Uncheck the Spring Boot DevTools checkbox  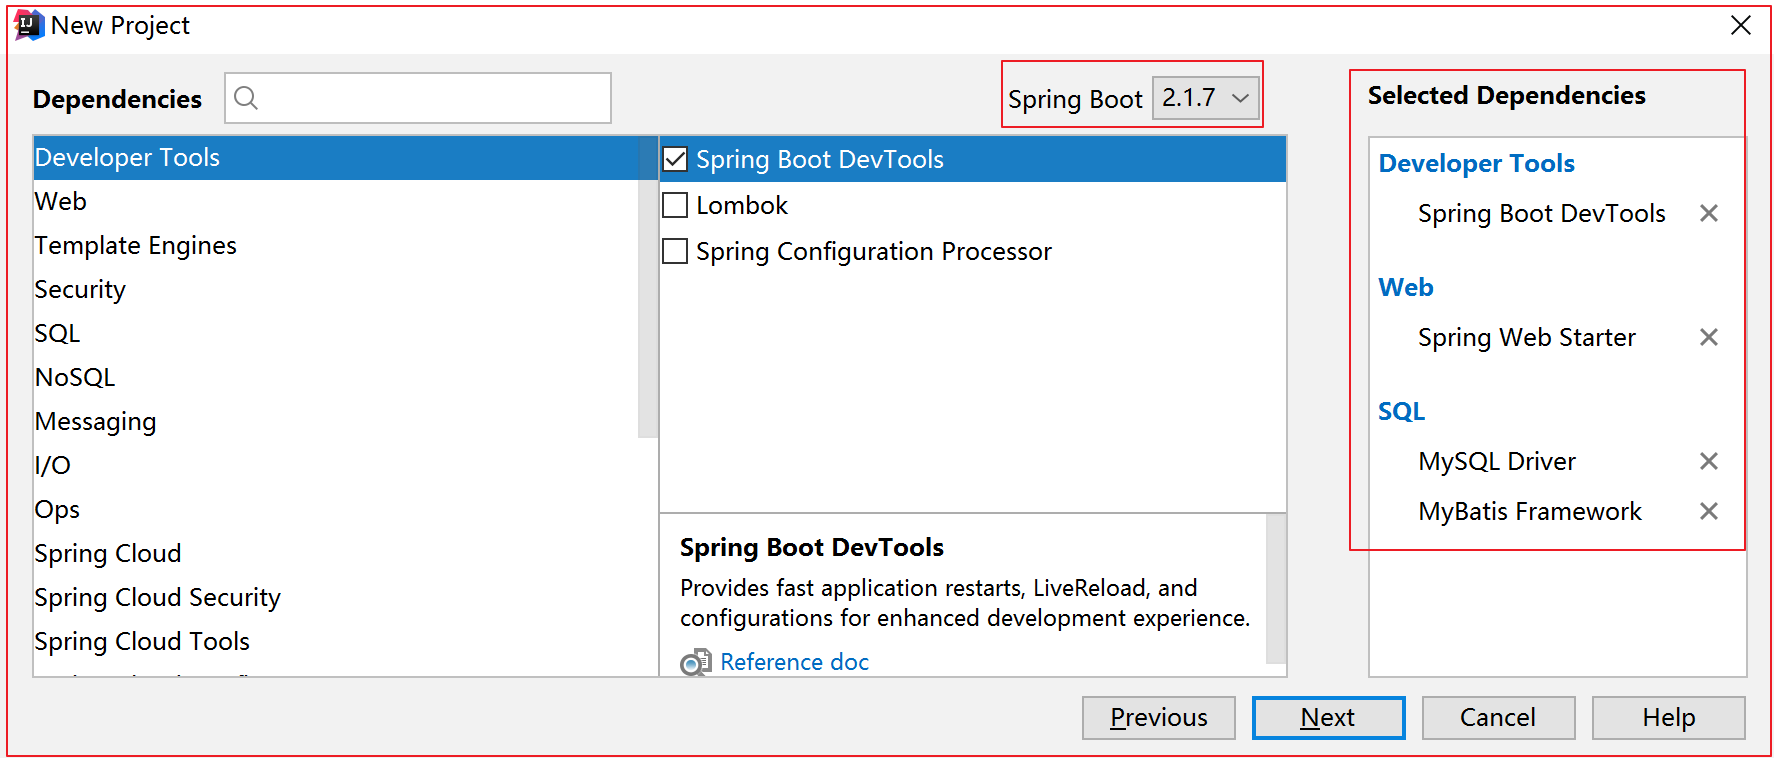point(676,159)
